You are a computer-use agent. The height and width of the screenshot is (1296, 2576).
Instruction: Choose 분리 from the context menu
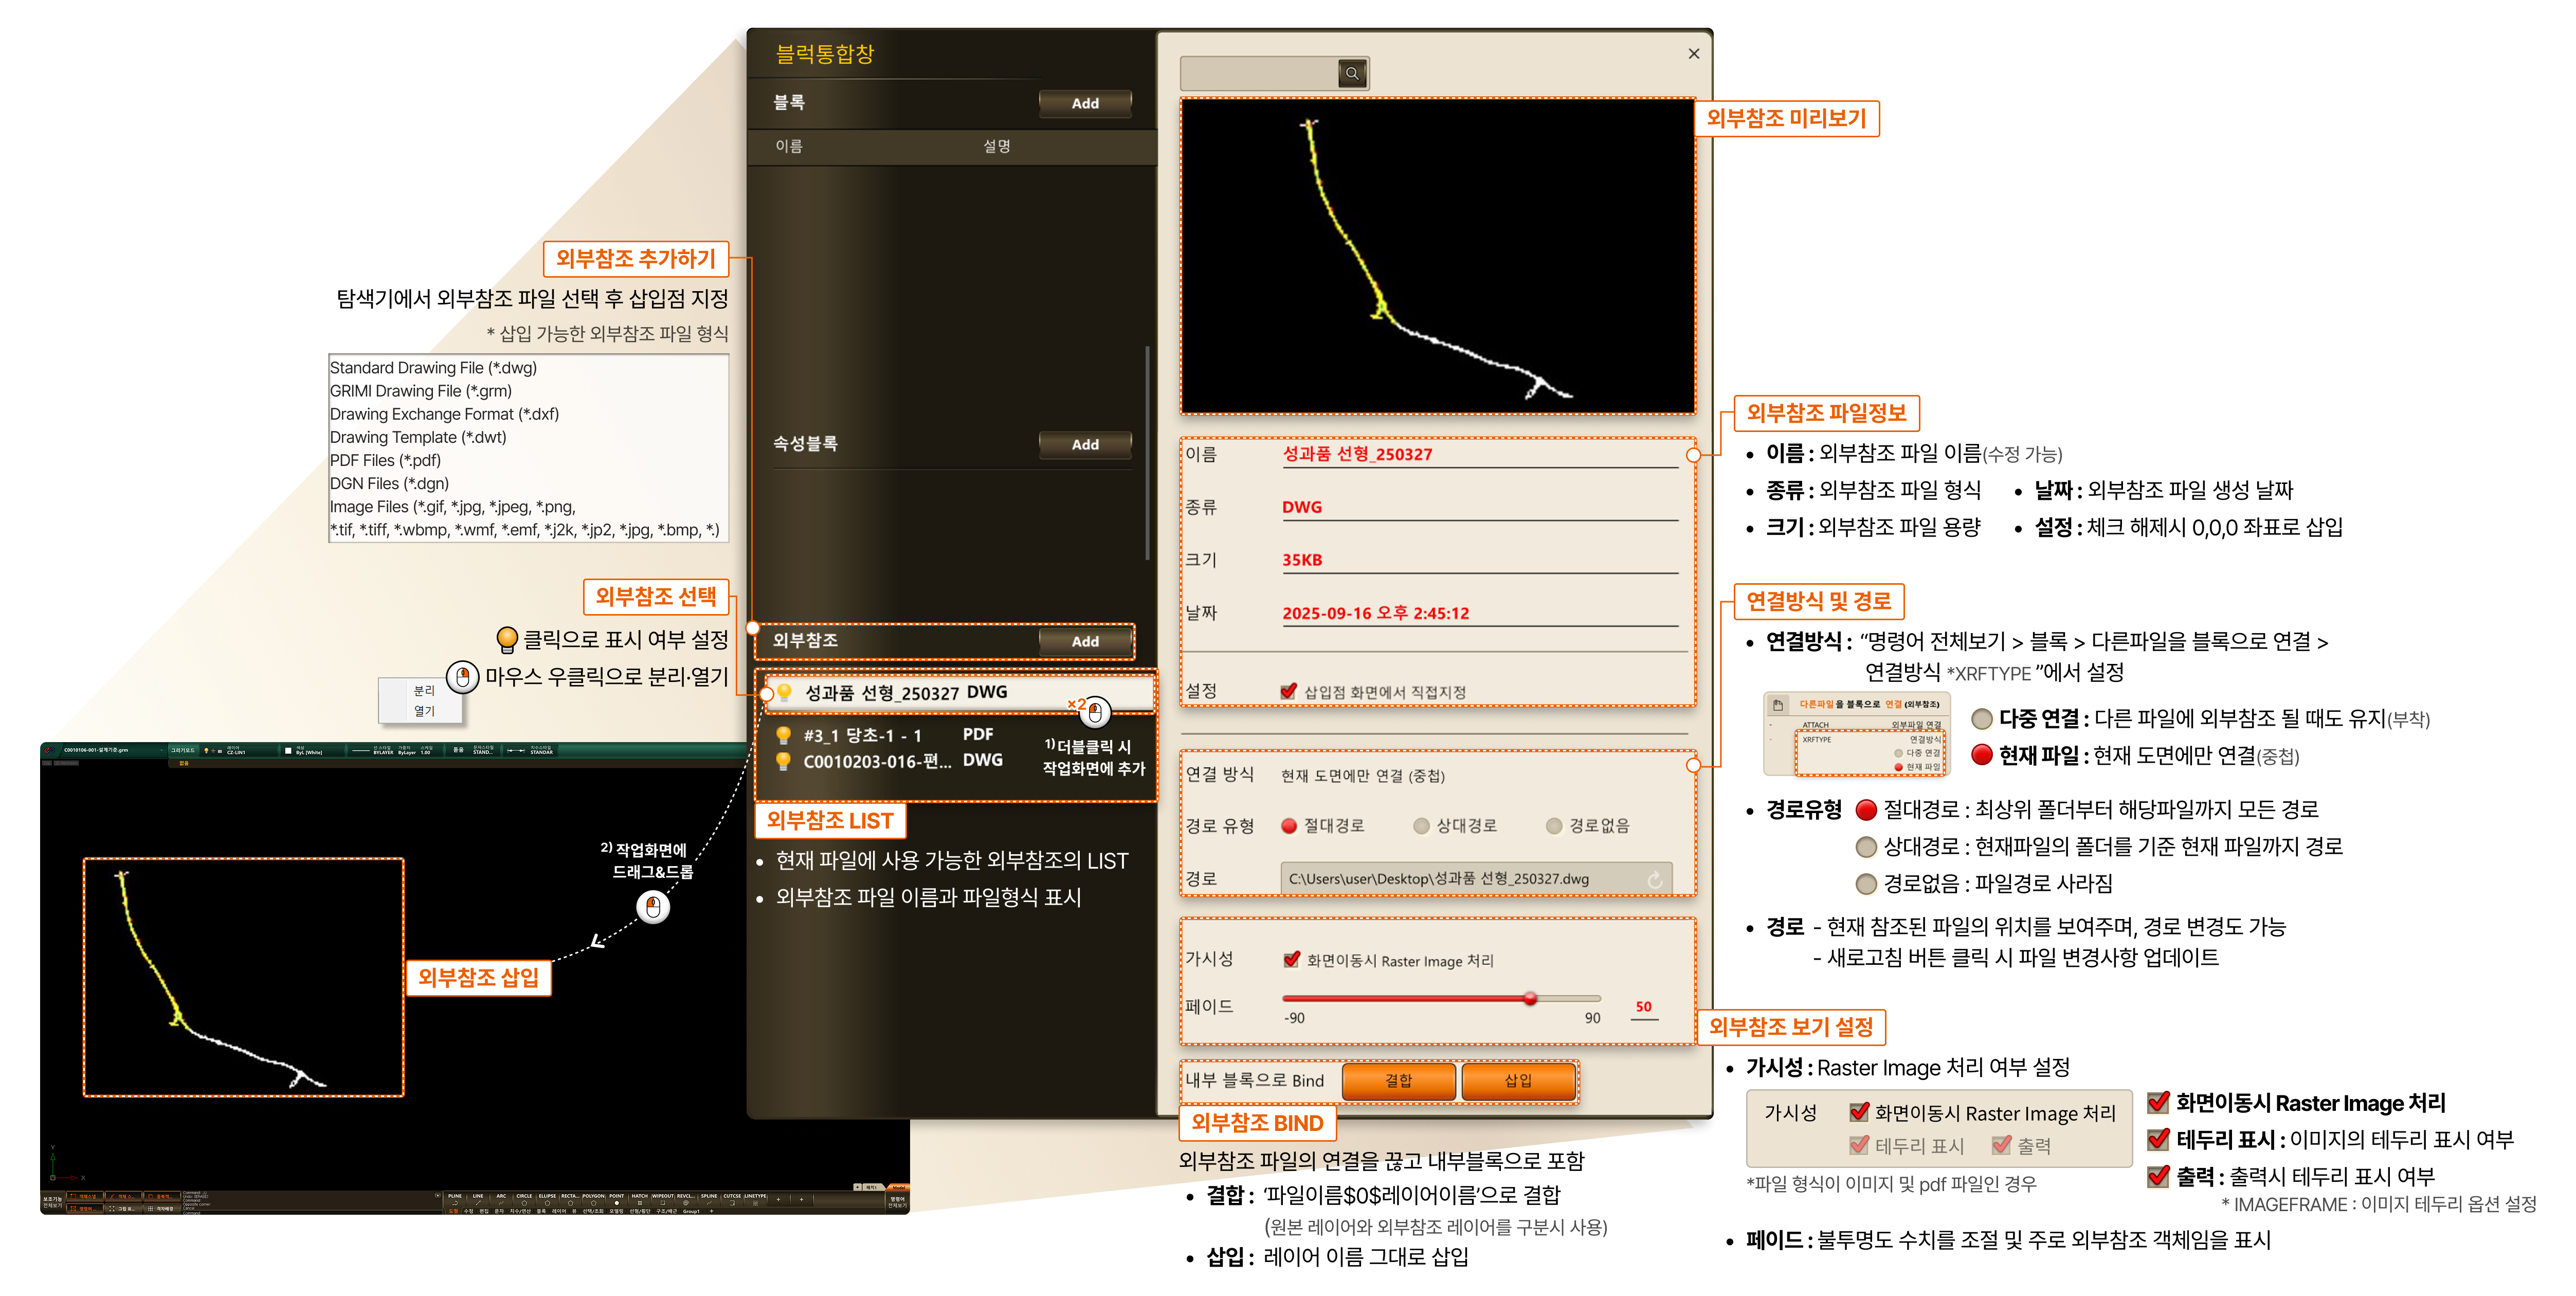click(424, 691)
